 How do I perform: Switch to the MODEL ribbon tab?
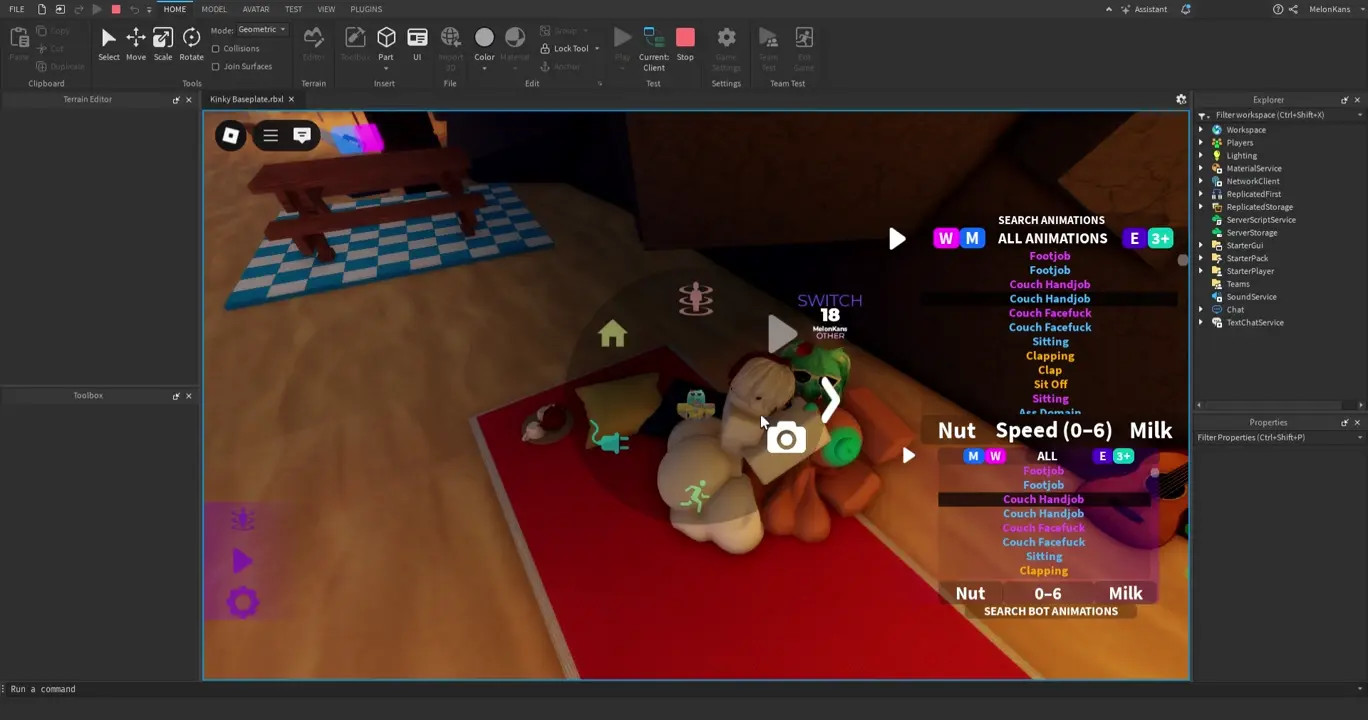pos(213,9)
